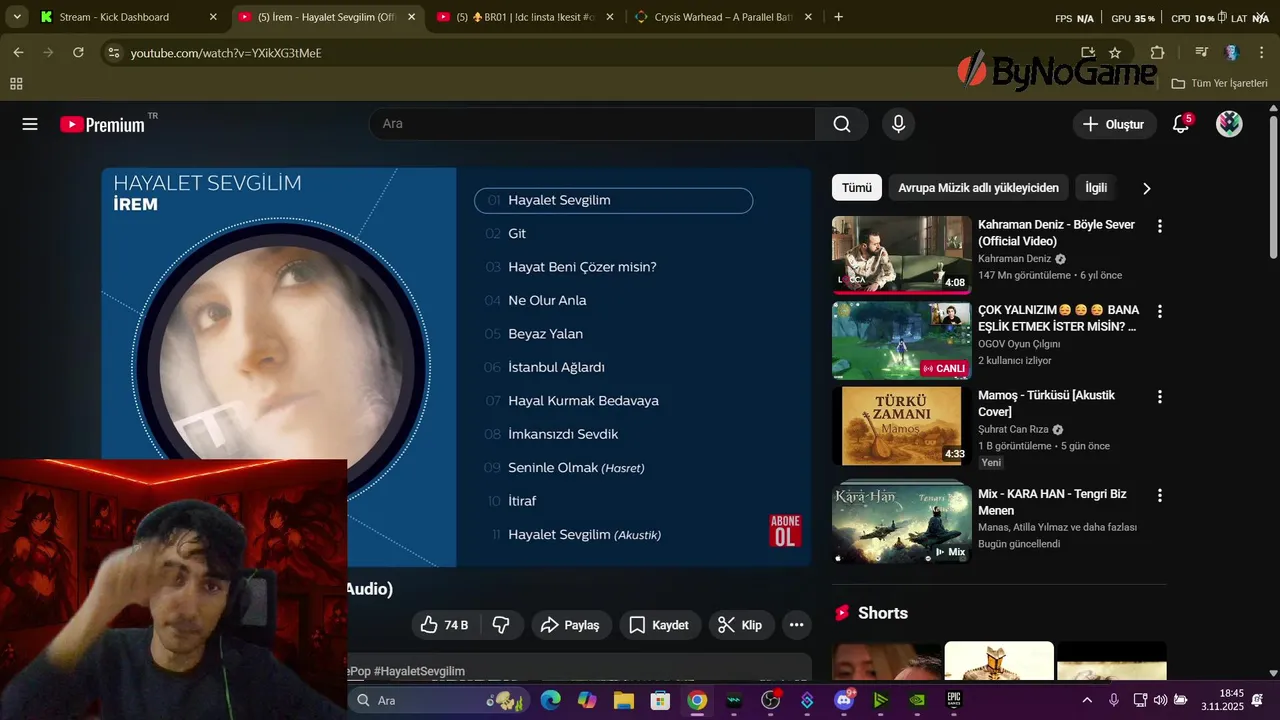This screenshot has width=1280, height=720.
Task: Go back with the browser back arrow
Action: (18, 52)
